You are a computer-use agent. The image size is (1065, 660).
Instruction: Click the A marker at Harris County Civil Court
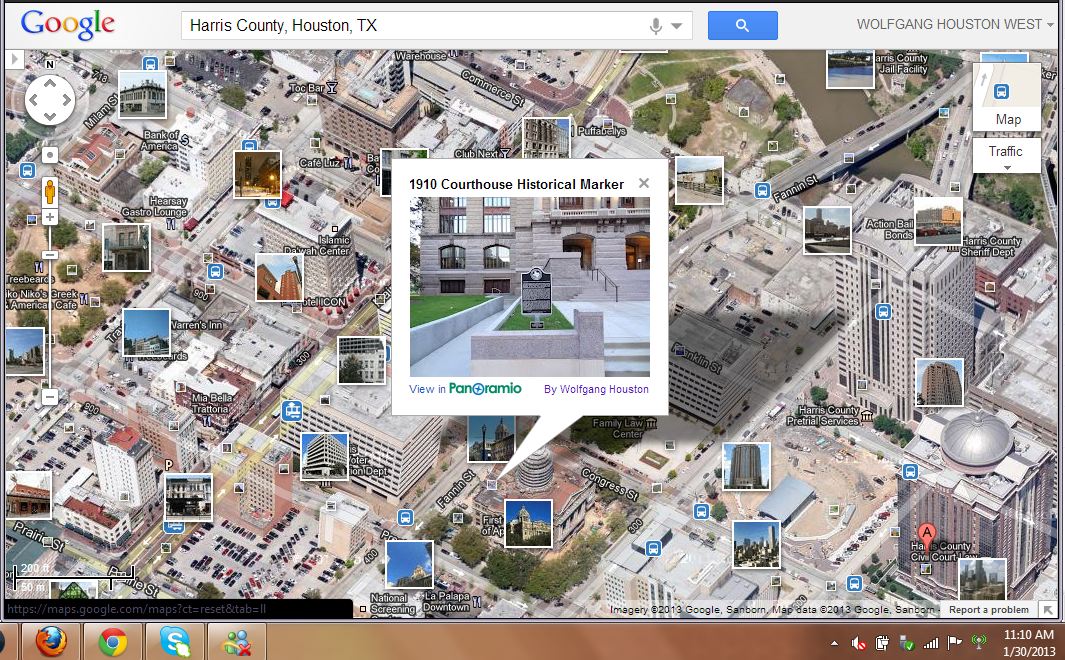pos(926,536)
